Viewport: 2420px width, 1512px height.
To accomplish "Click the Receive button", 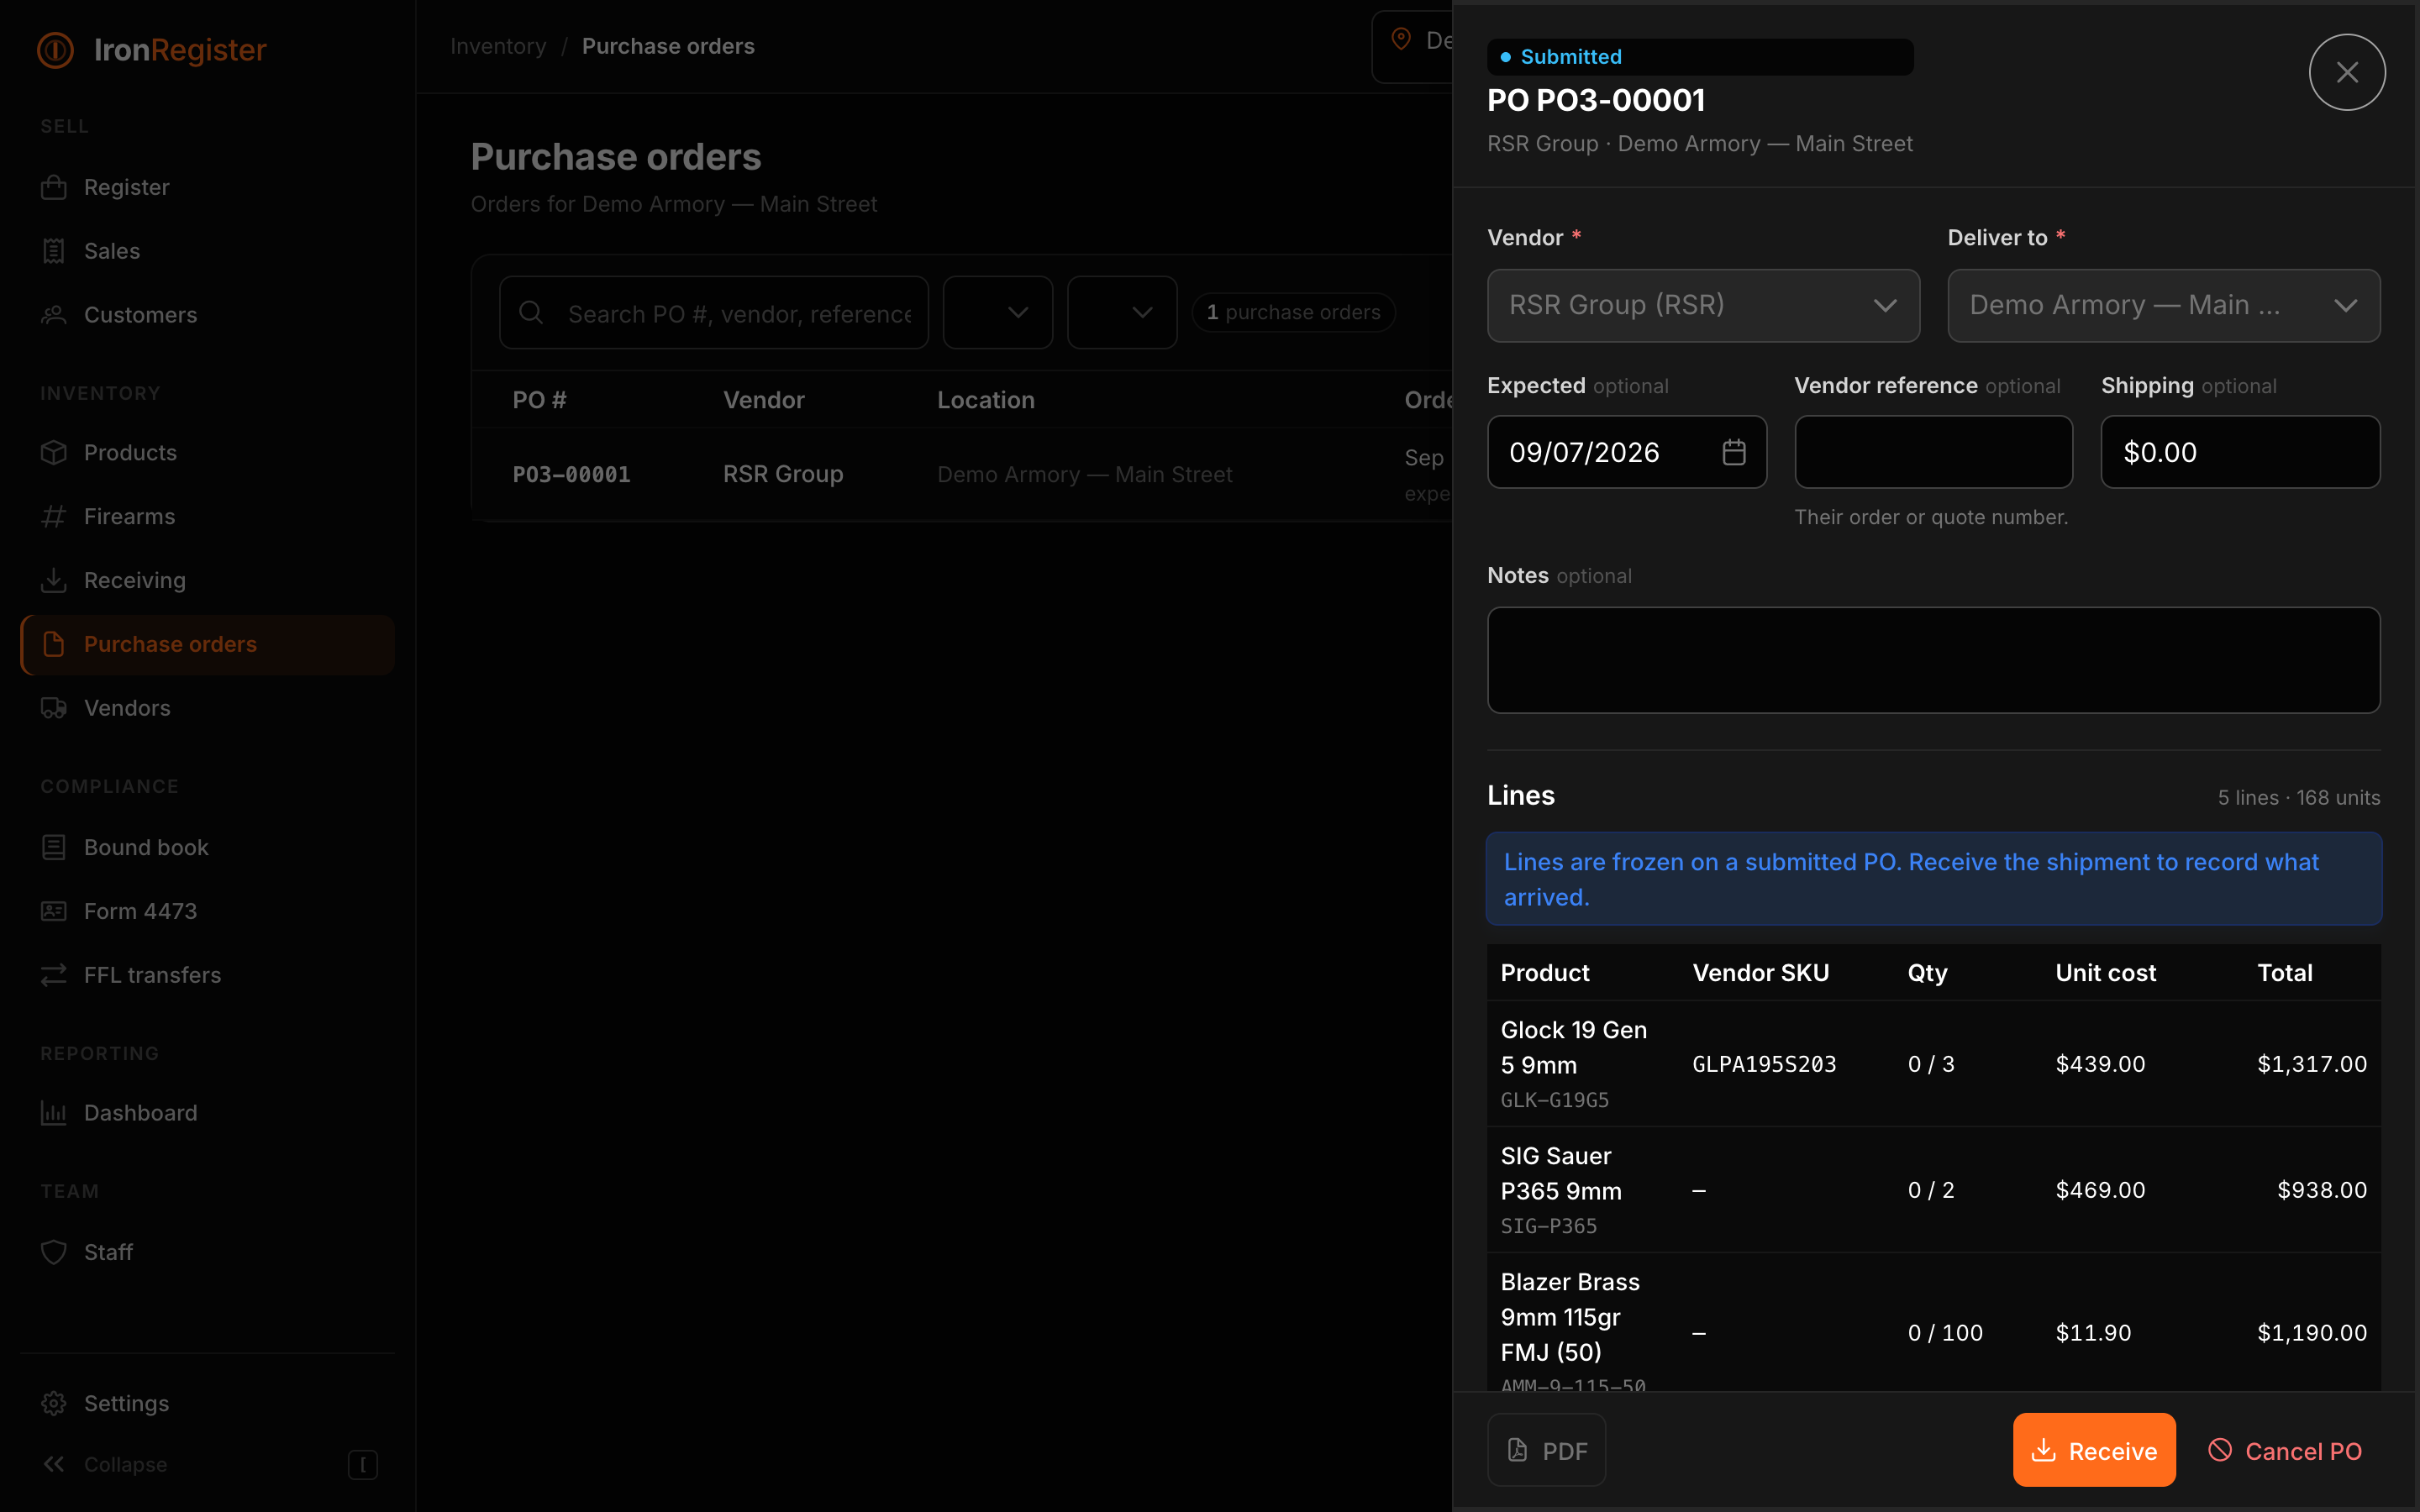I will point(2094,1450).
